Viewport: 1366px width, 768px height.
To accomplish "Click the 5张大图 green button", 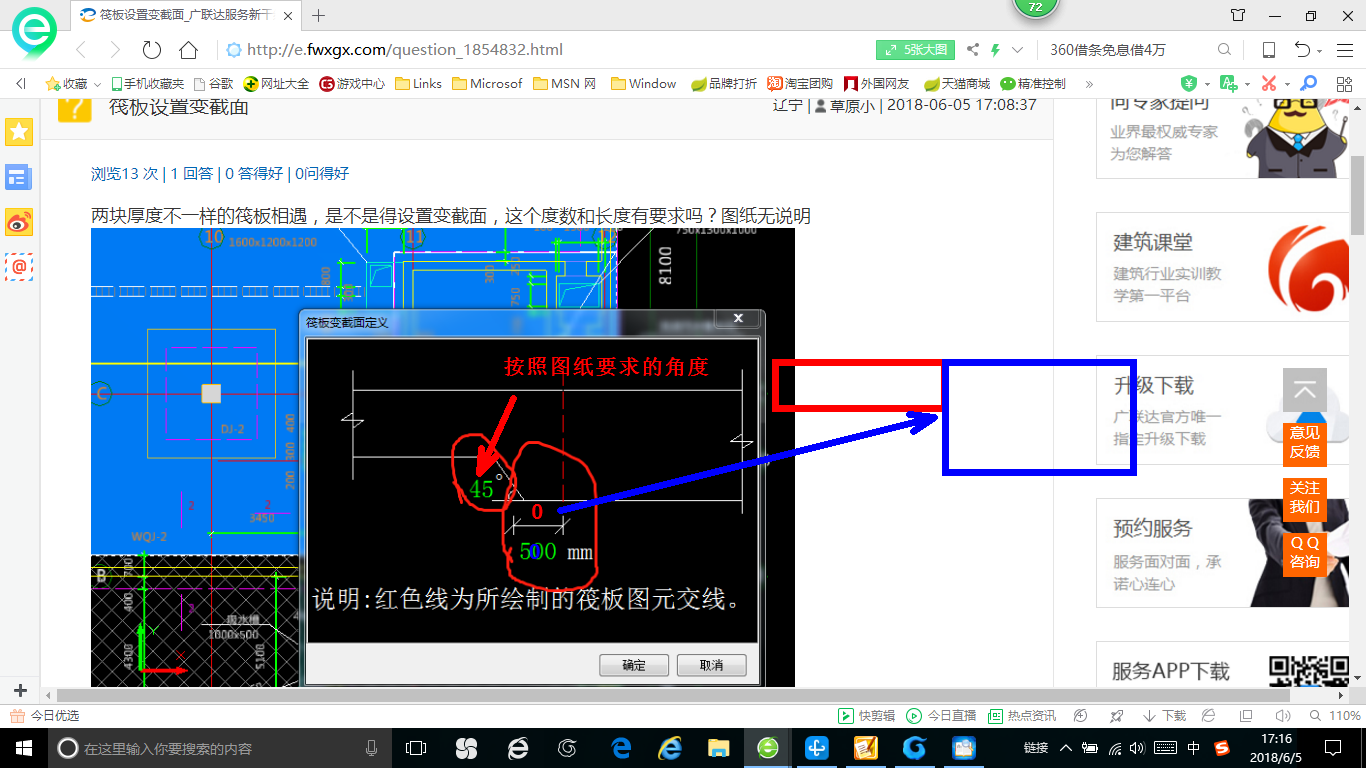I will click(x=916, y=50).
